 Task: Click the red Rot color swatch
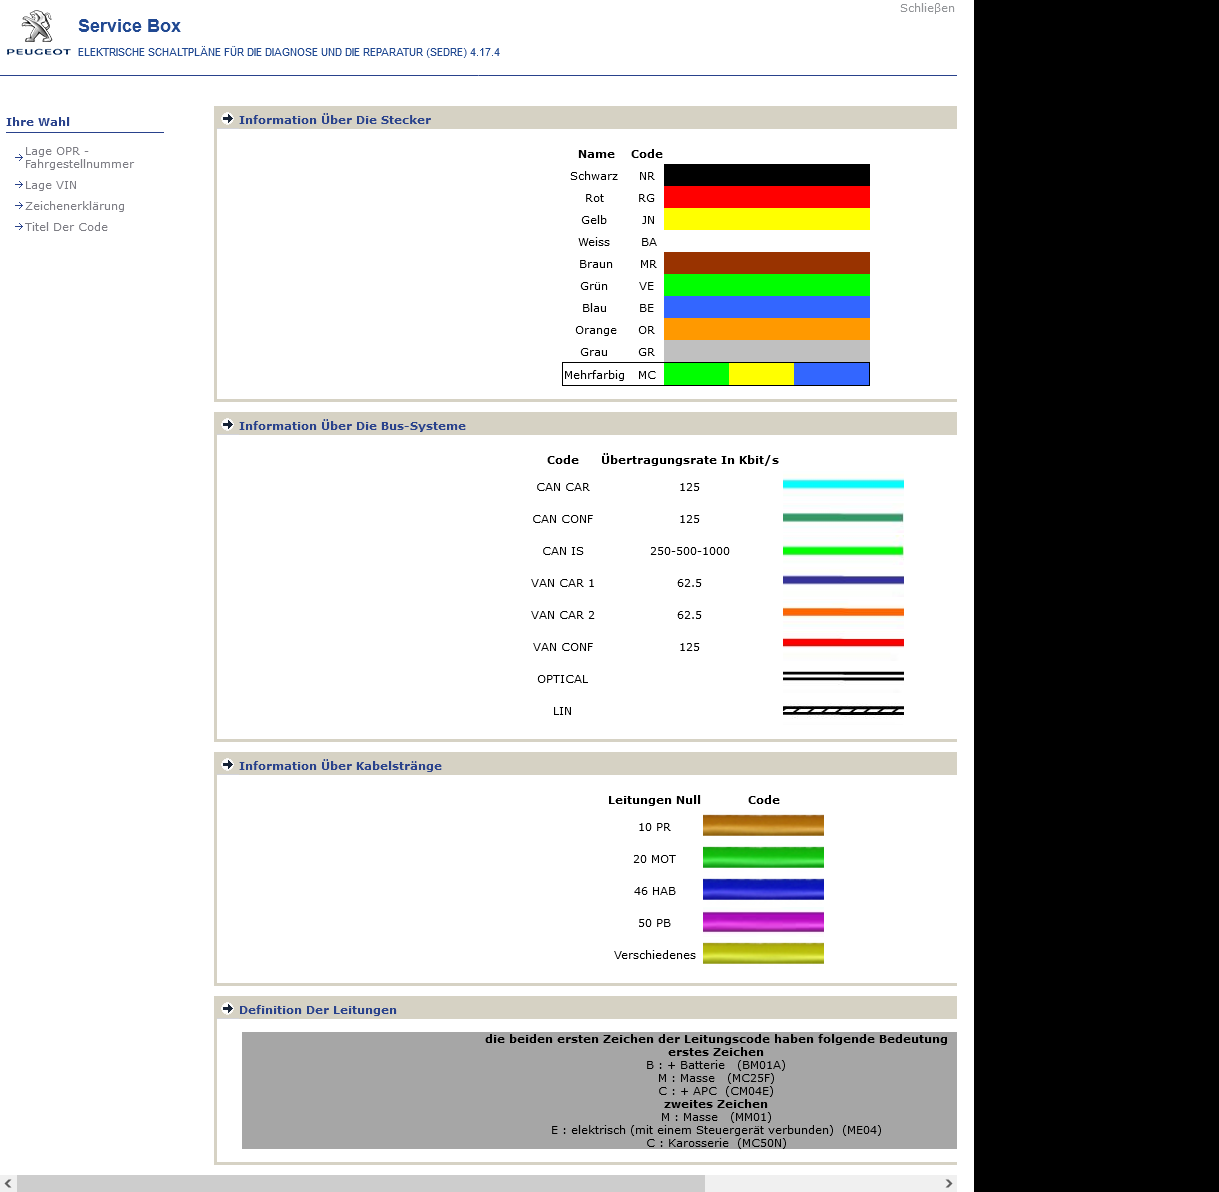[x=766, y=198]
